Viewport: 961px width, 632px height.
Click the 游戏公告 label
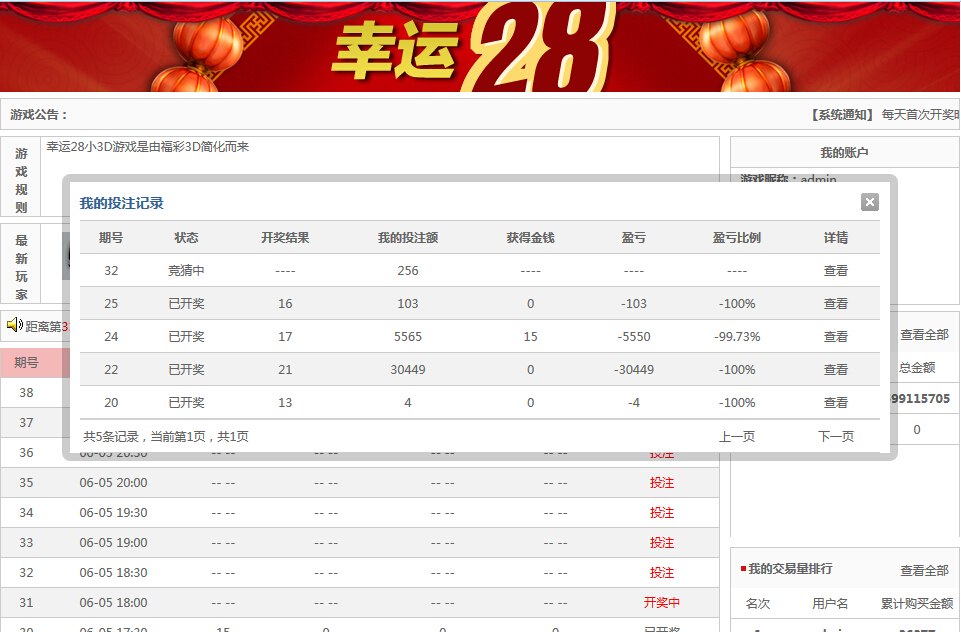click(39, 115)
